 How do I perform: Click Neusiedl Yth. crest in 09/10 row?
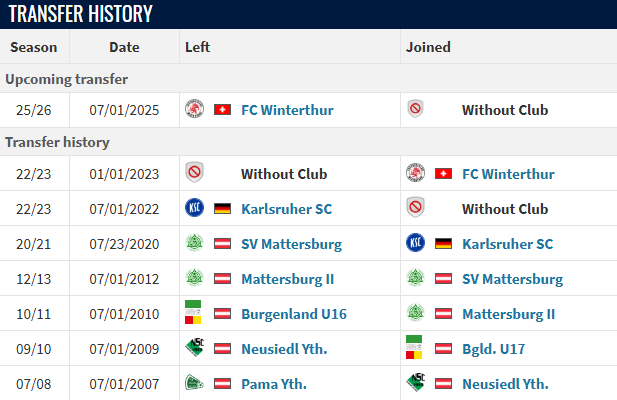(195, 347)
